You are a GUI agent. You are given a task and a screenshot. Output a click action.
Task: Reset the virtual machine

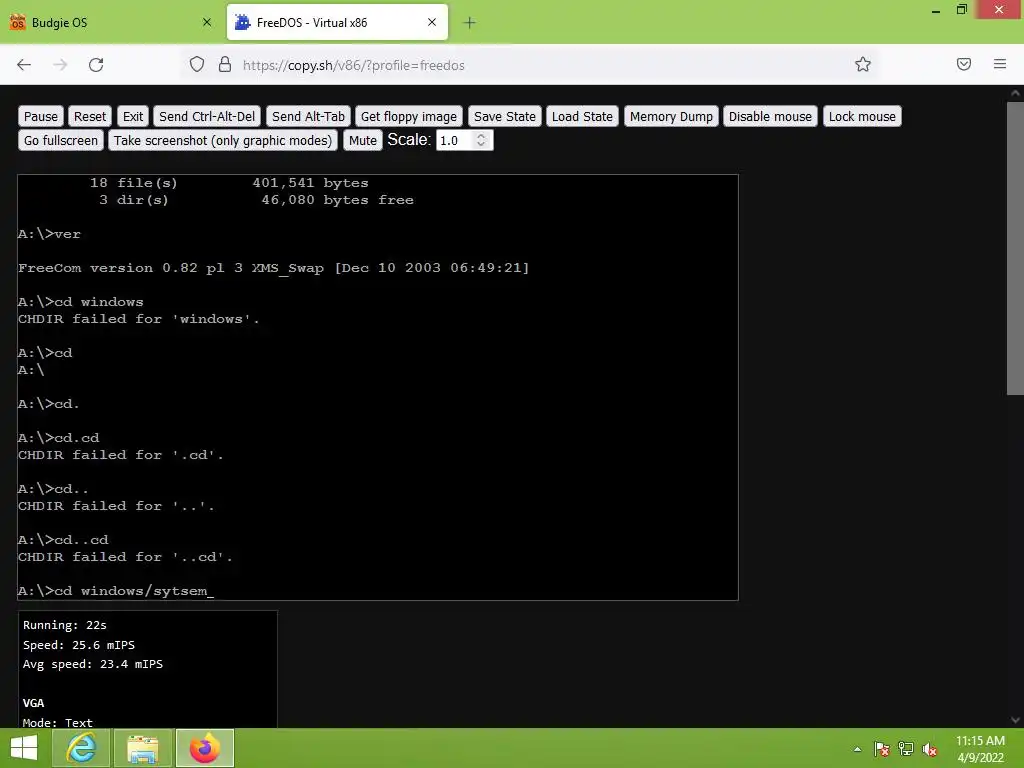point(89,116)
